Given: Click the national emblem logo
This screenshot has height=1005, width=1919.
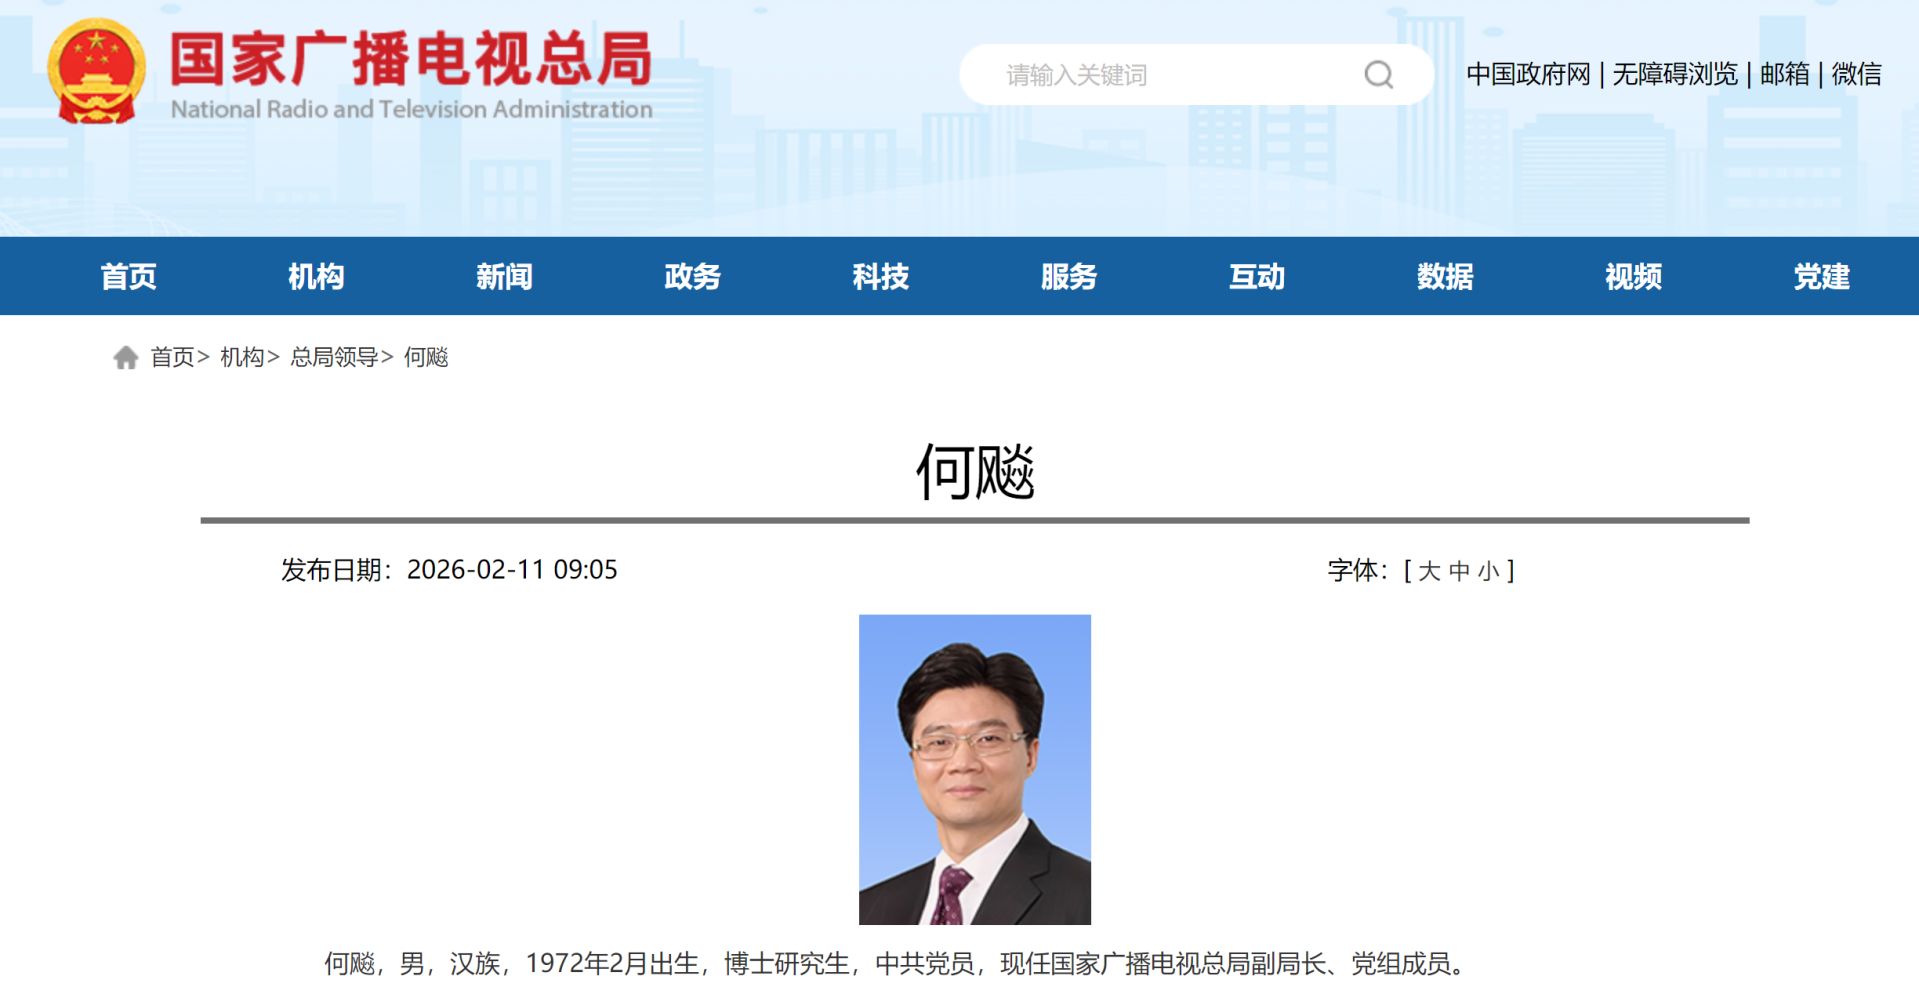Looking at the screenshot, I should pos(96,72).
